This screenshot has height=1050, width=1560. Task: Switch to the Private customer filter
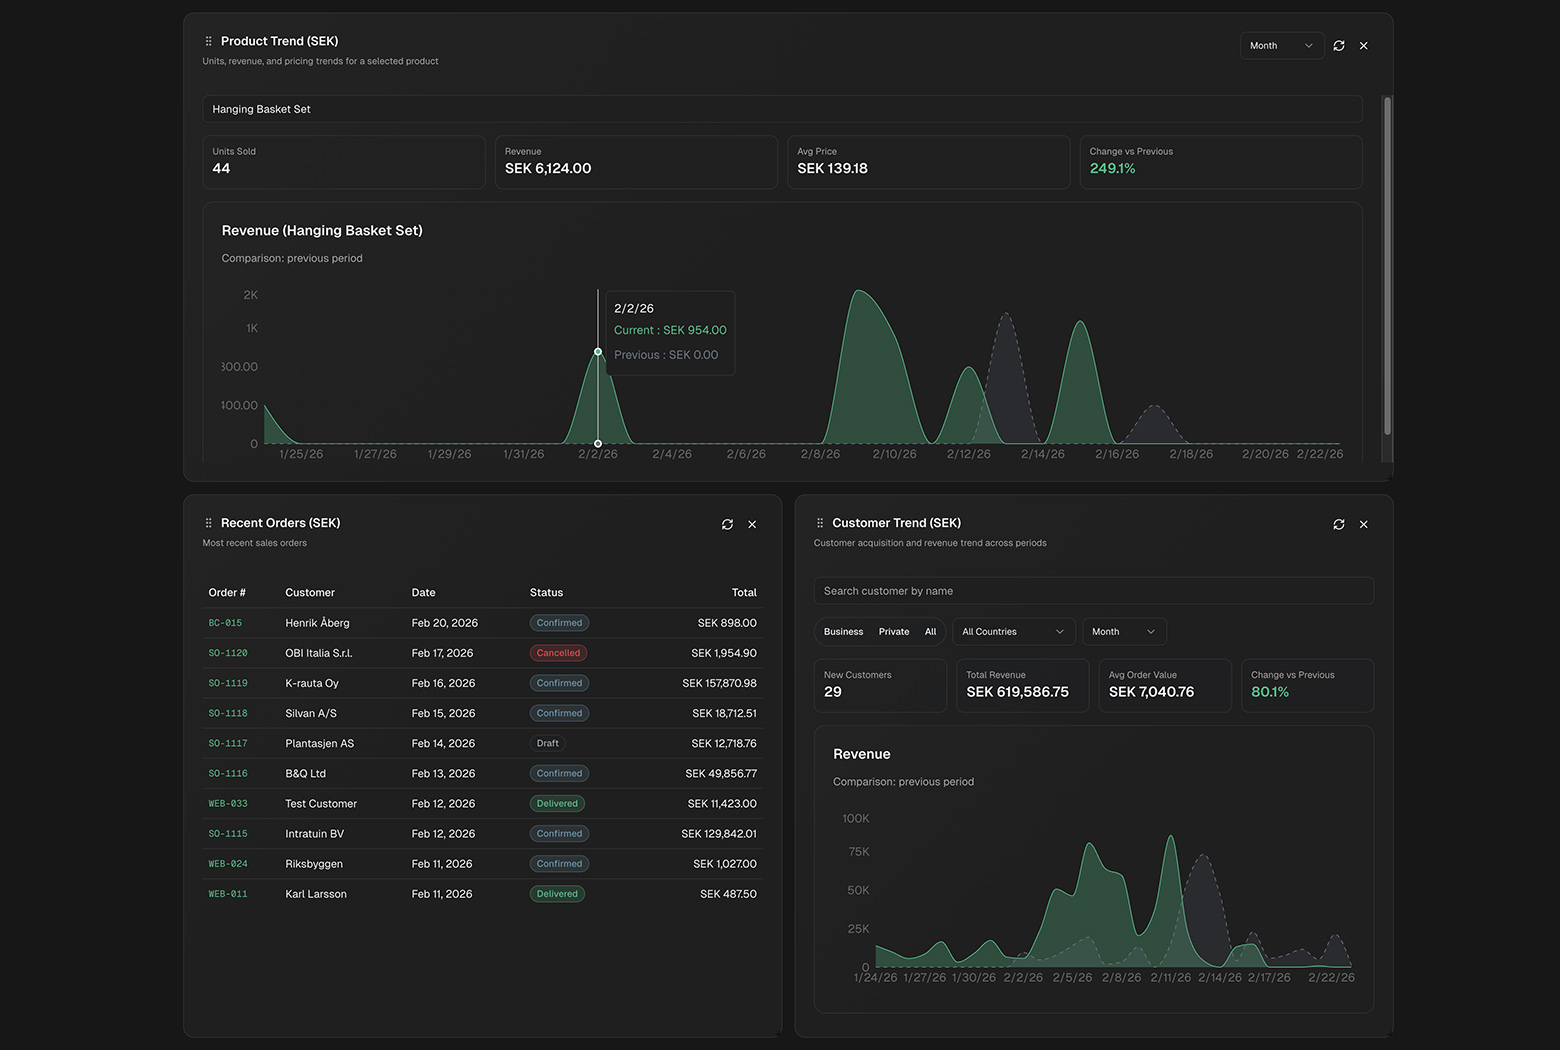(893, 631)
